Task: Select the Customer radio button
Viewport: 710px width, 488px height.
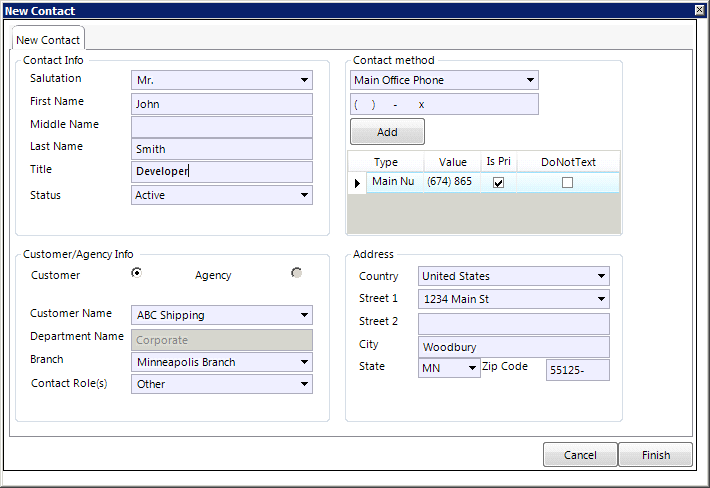Action: tap(136, 273)
